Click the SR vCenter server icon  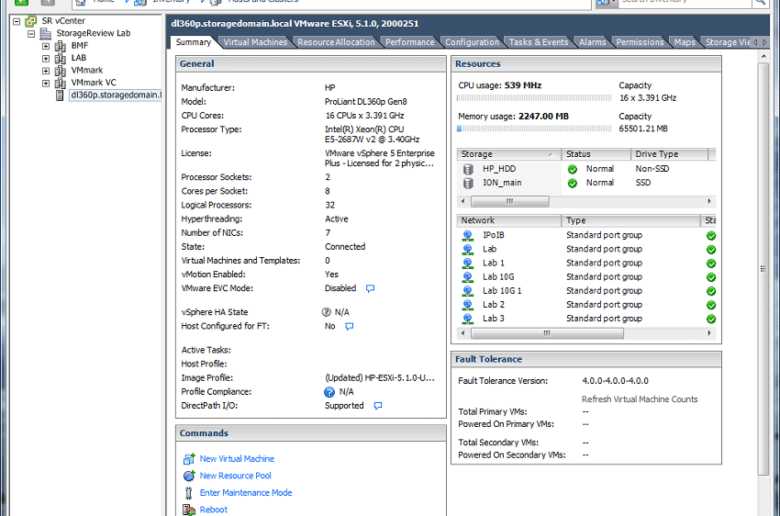point(31,21)
